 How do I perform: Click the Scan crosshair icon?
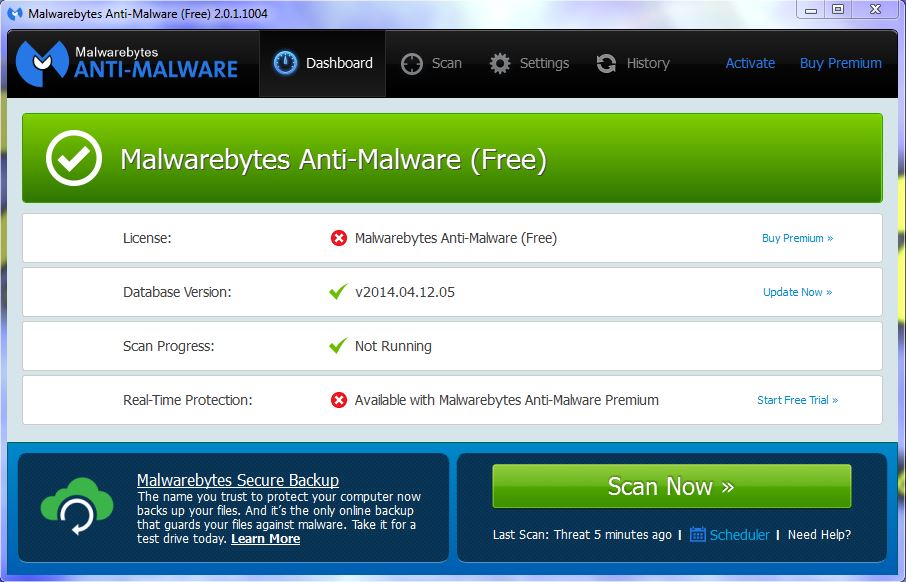click(412, 64)
